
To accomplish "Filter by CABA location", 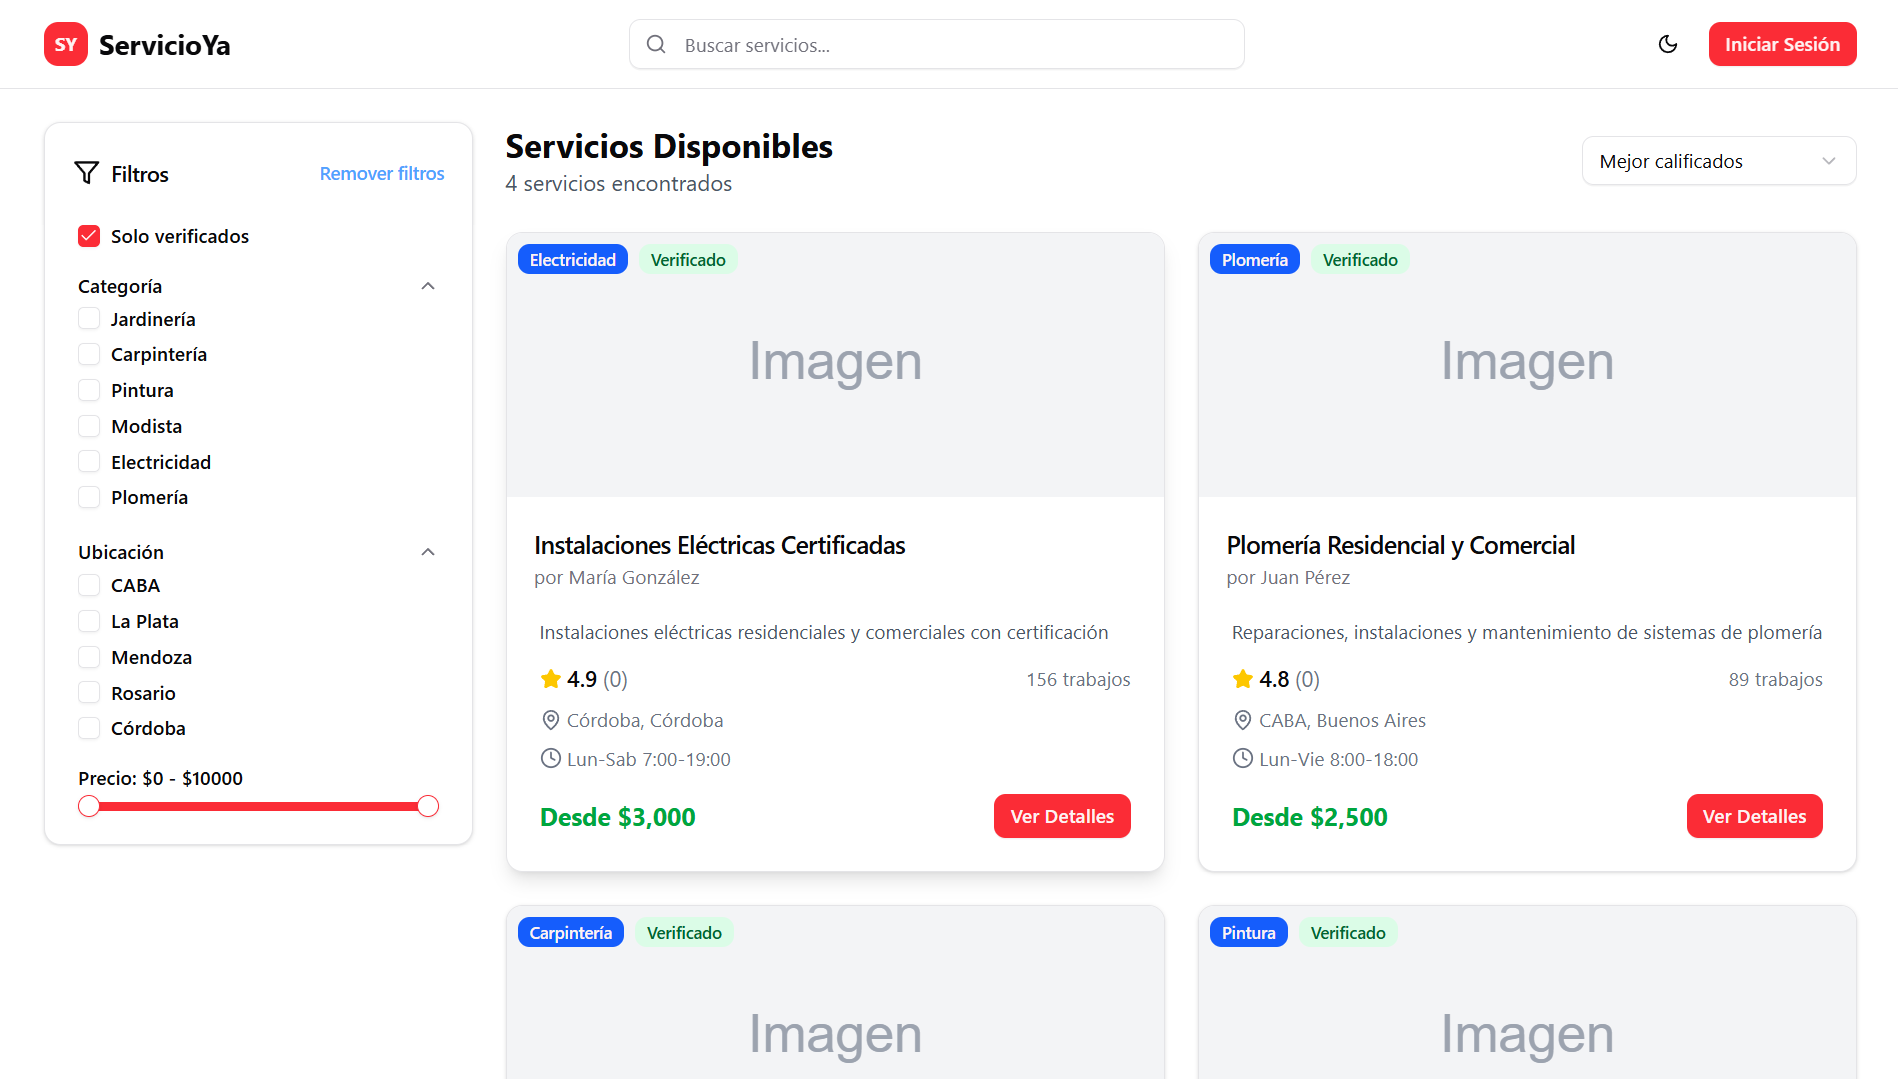I will [x=89, y=585].
